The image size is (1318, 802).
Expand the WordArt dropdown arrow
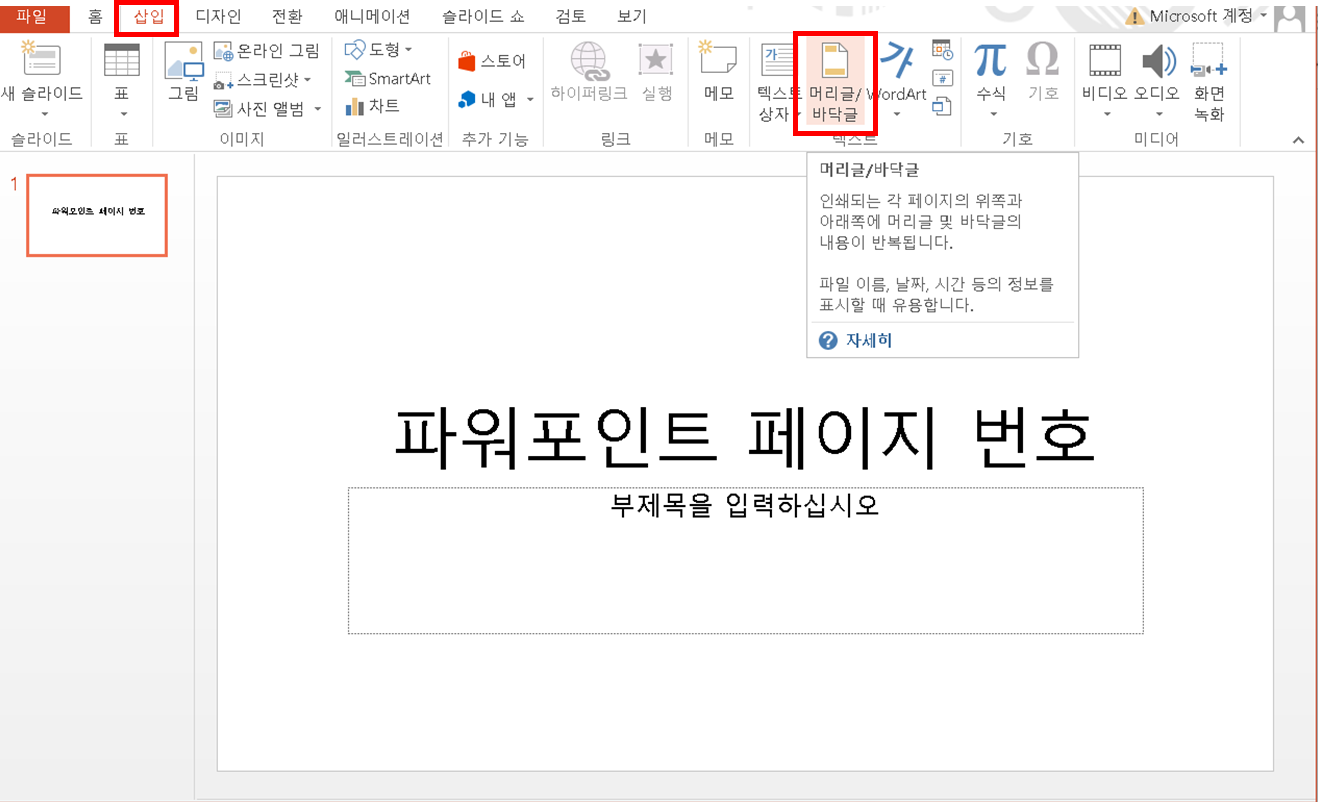tap(897, 114)
